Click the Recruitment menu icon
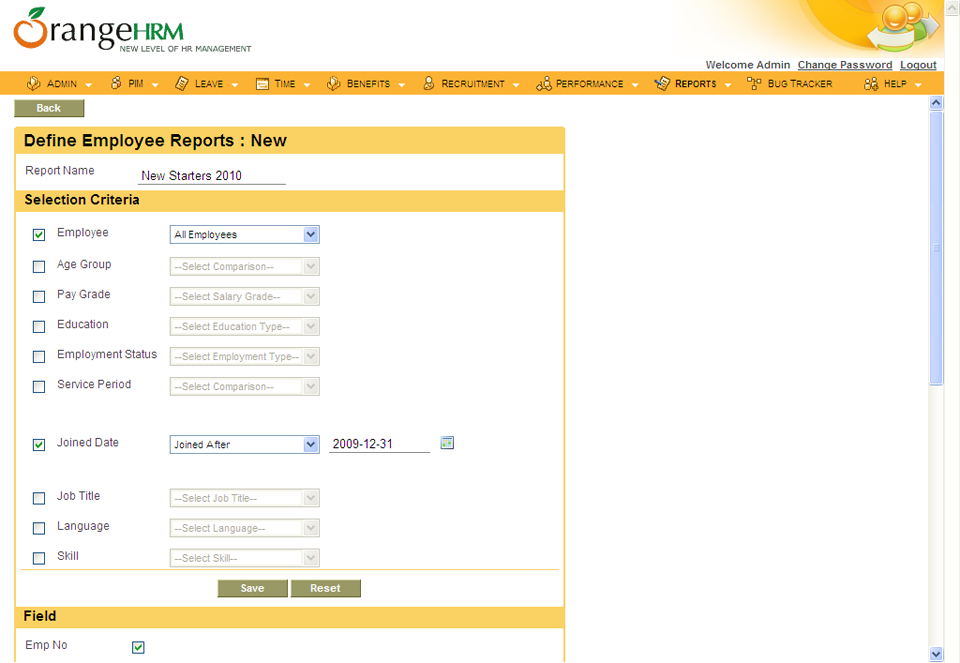 pos(429,83)
